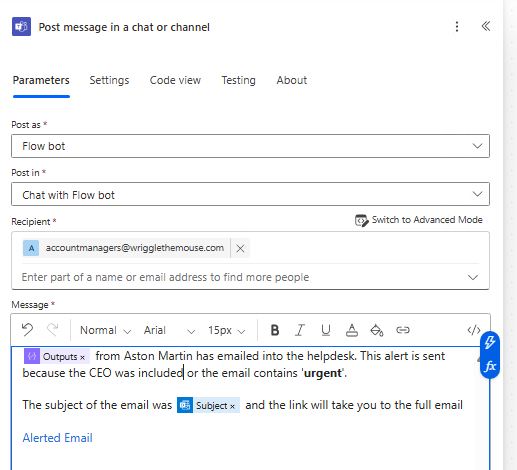
Task: Click the Subject dynamic content token
Action: click(x=208, y=405)
